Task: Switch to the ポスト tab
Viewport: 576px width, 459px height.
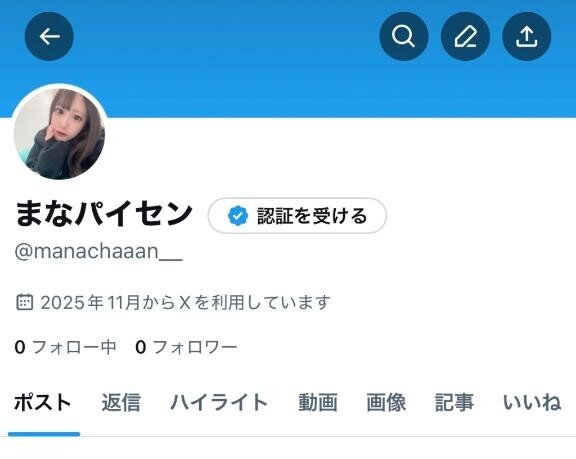Action: (43, 402)
